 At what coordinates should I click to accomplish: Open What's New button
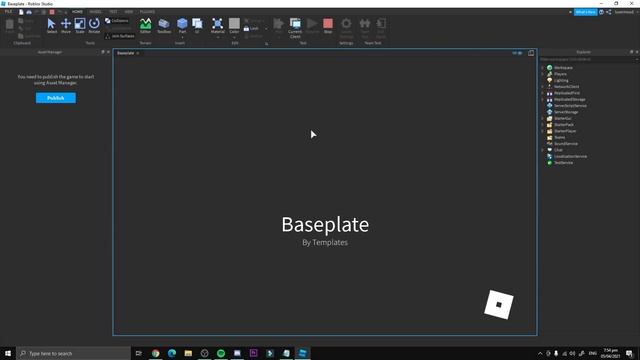[x=585, y=12]
